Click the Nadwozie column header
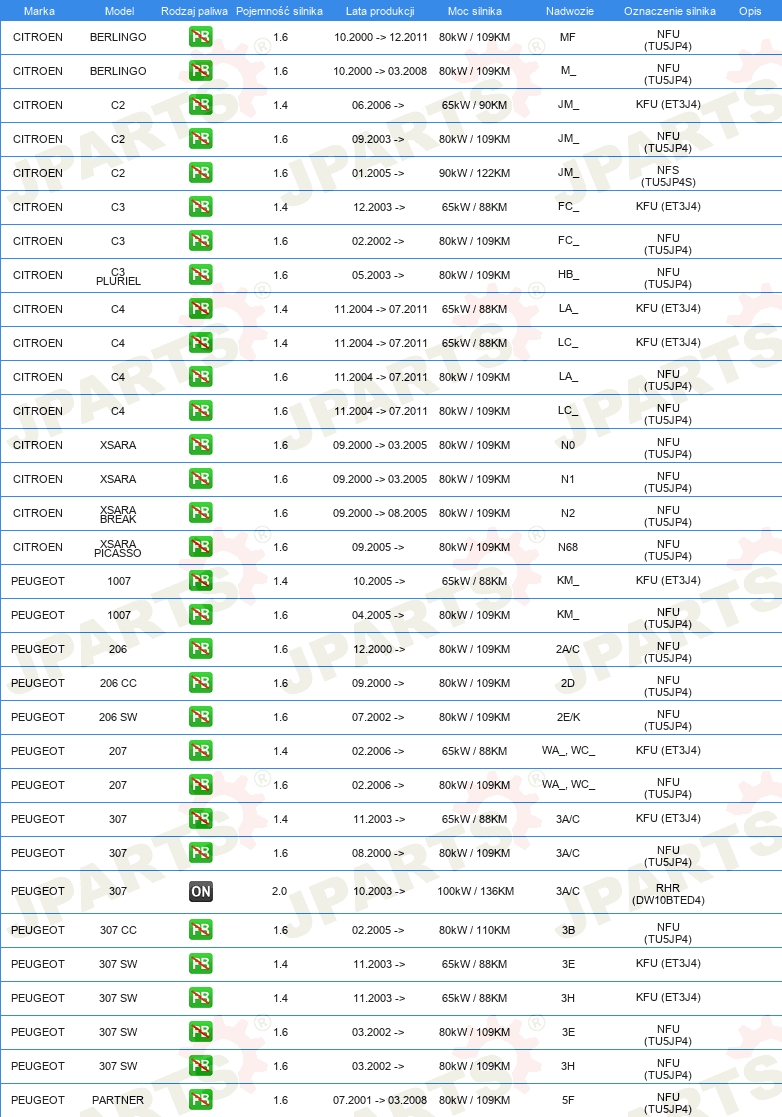The height and width of the screenshot is (1117, 782). click(570, 11)
